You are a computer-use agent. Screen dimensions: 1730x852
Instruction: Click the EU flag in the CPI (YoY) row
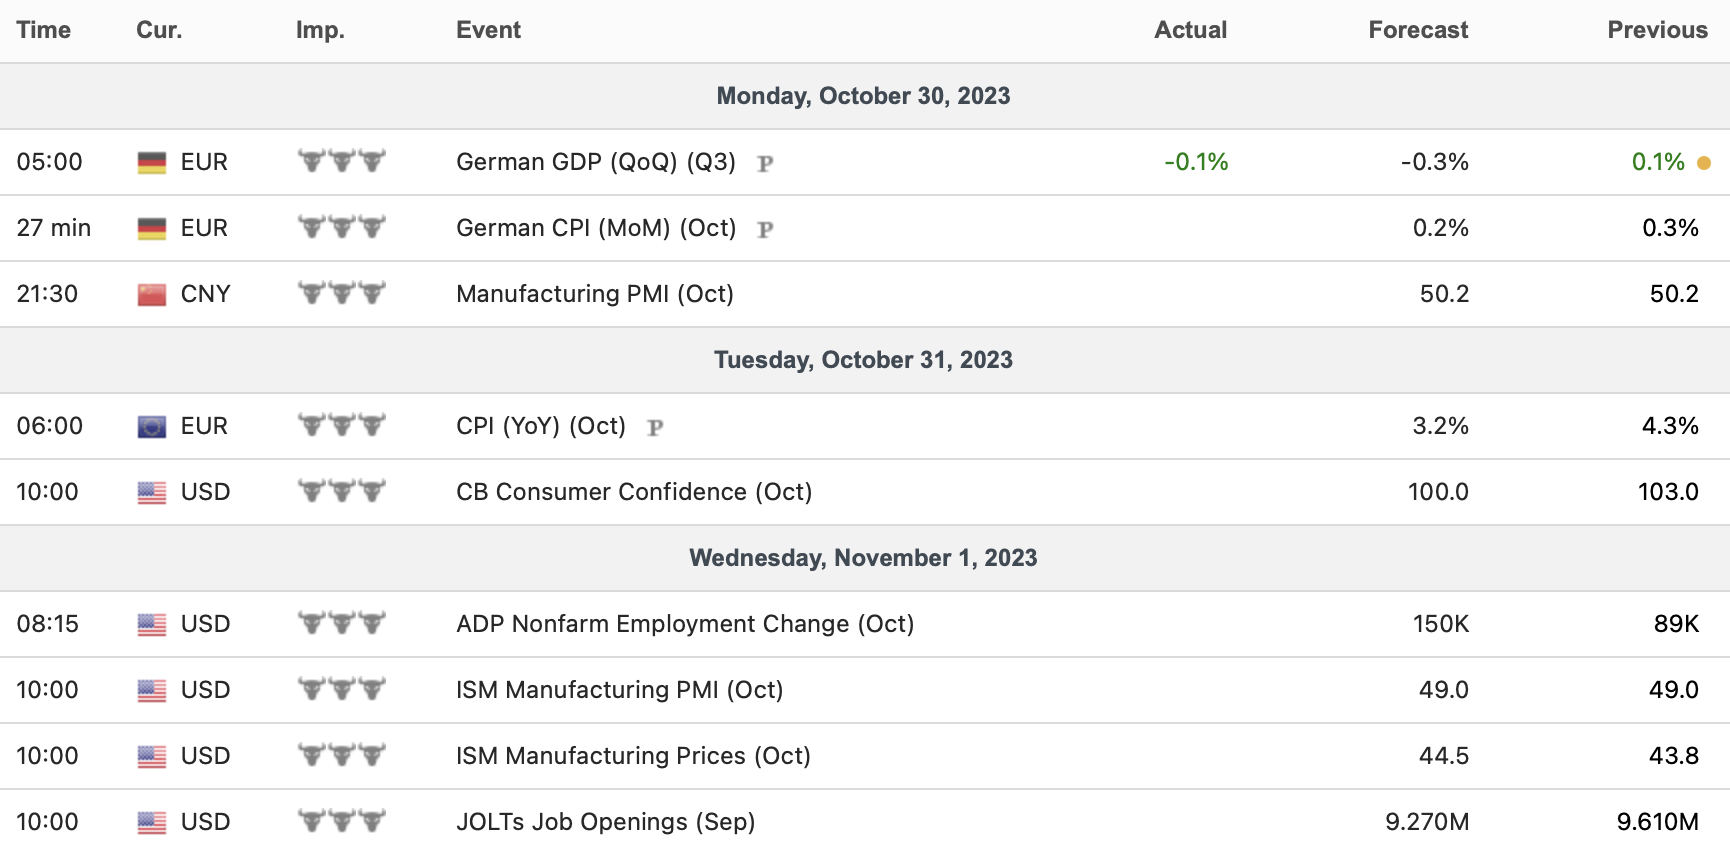click(x=152, y=426)
